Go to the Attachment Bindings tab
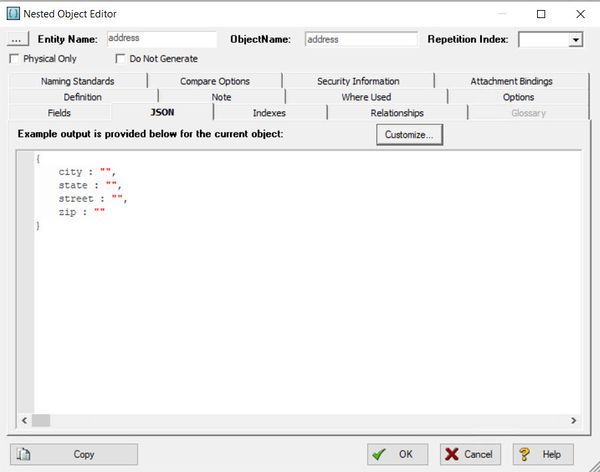 (x=512, y=81)
